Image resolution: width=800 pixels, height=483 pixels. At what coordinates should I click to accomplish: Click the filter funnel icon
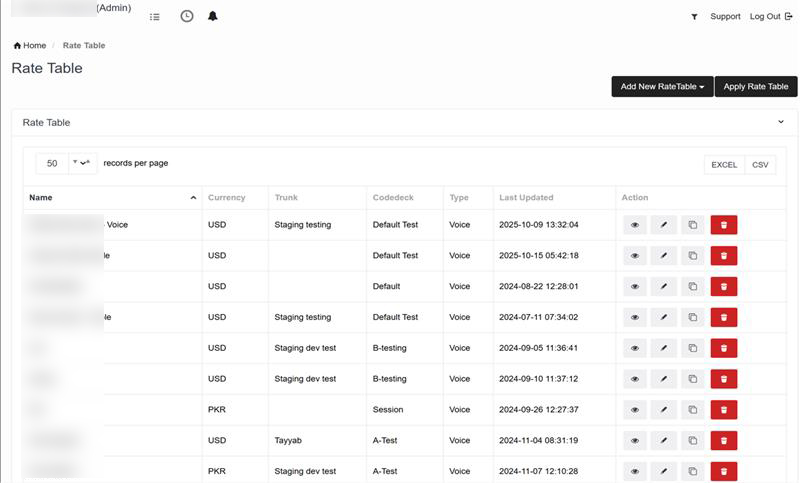(x=695, y=17)
